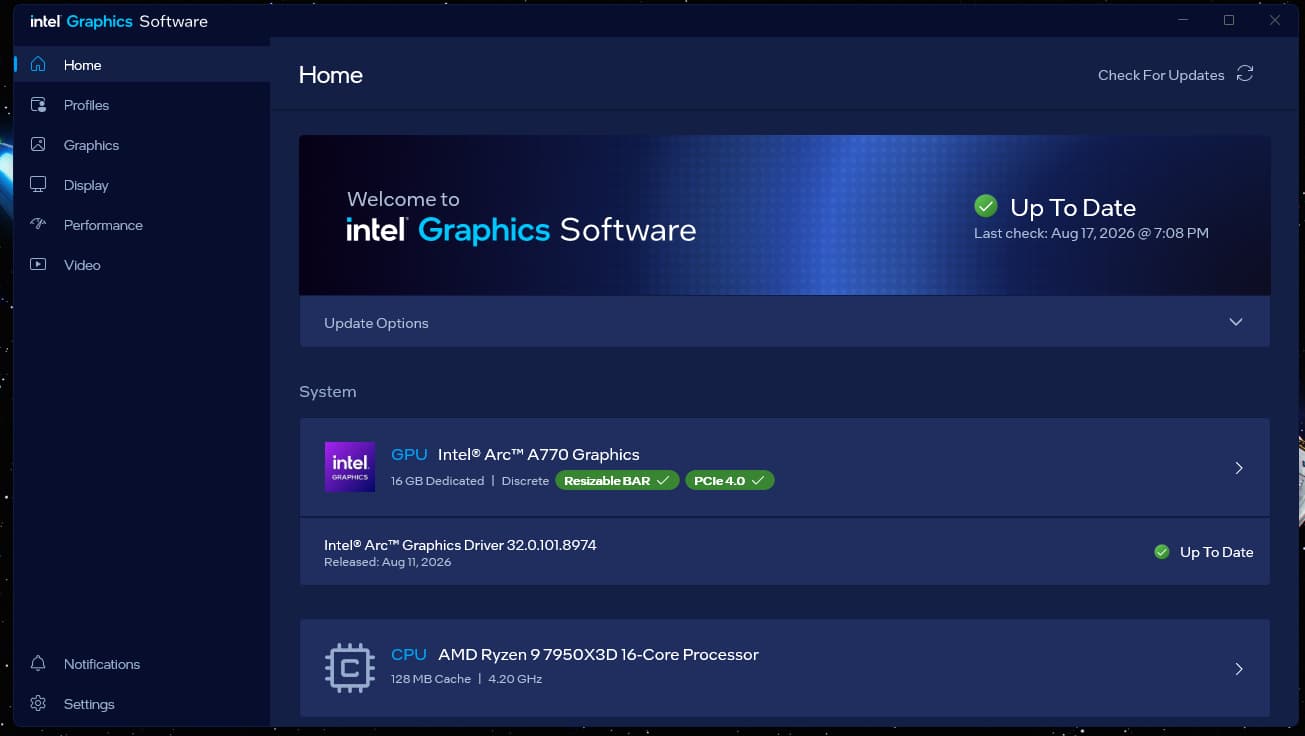Click the green check beside Up To Date banner
Screen dimensions: 1305x736
pos(986,206)
